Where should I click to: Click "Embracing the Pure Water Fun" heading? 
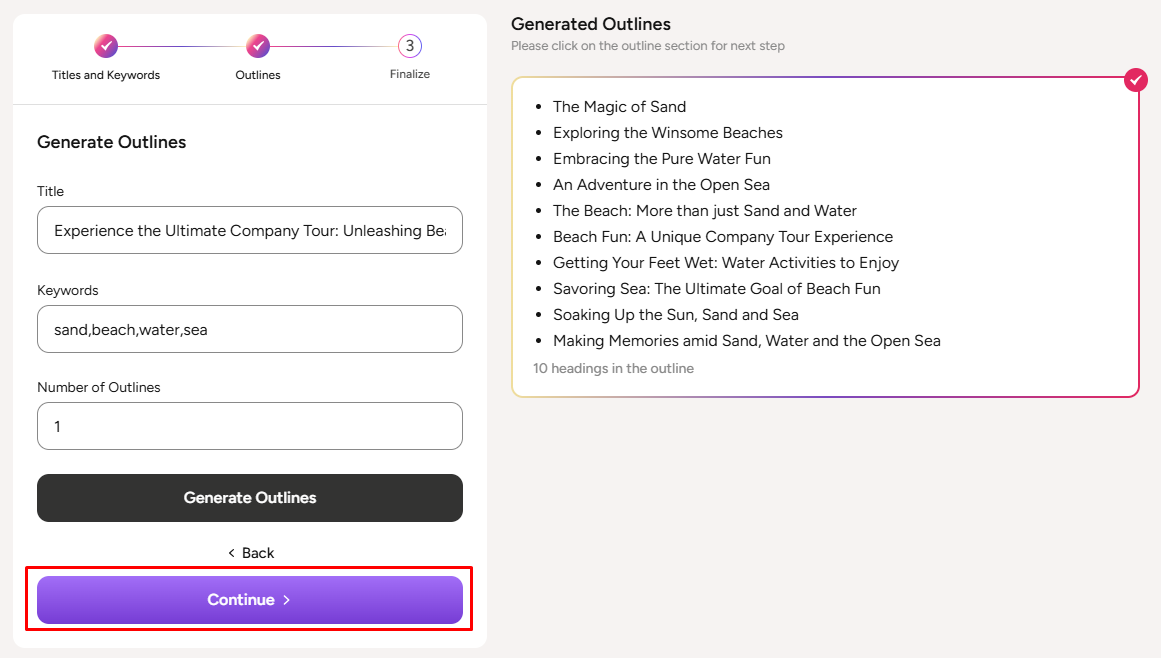point(661,159)
